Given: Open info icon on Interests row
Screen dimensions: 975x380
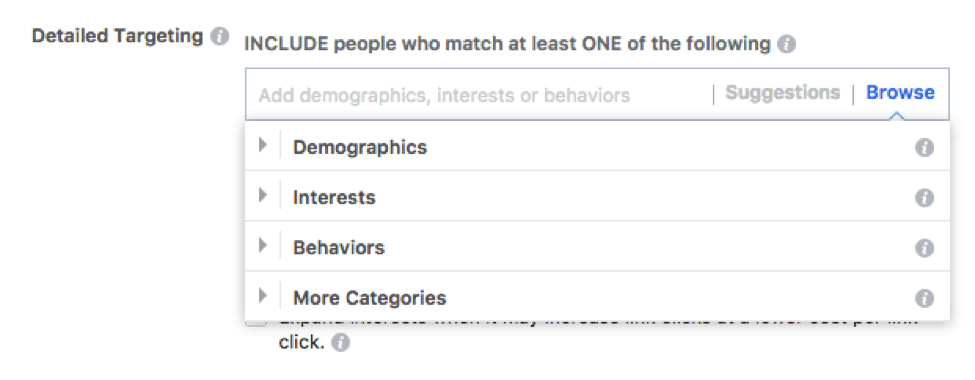Looking at the screenshot, I should click(x=925, y=198).
